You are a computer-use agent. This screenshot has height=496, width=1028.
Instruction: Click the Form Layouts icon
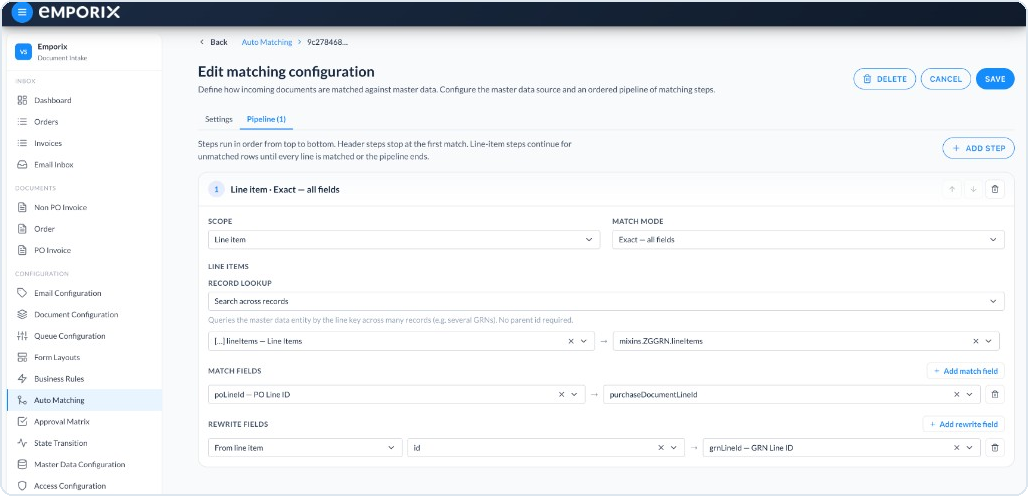pyautogui.click(x=22, y=357)
